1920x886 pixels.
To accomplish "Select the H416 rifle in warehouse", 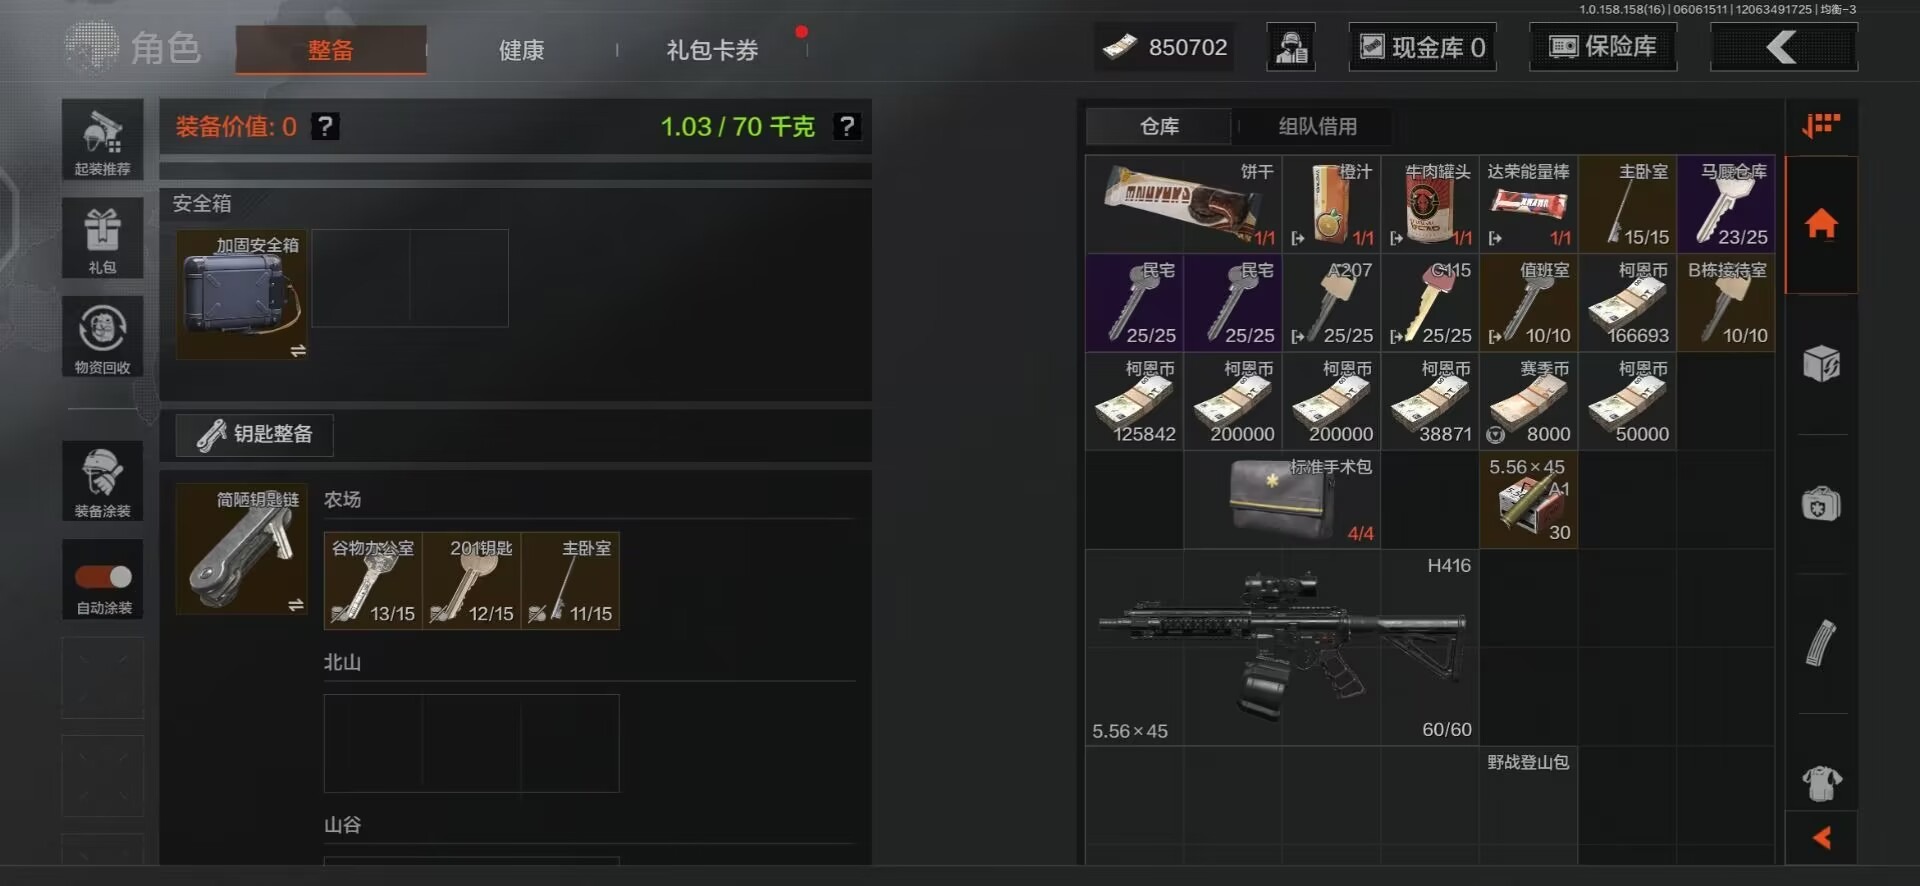I will [1282, 647].
